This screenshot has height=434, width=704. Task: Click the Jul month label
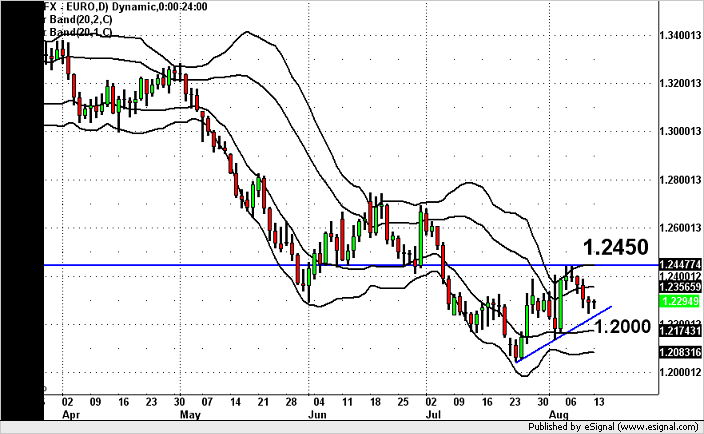point(433,414)
